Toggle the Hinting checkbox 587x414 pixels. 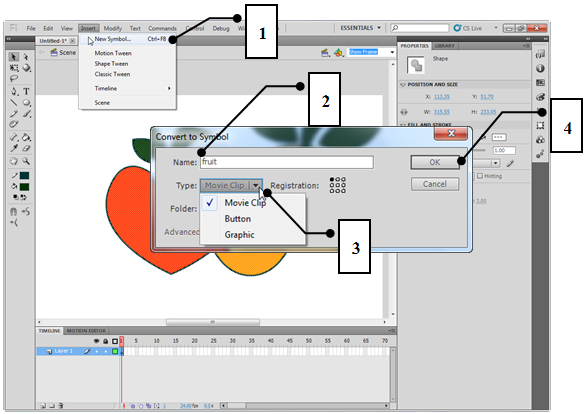click(x=480, y=176)
